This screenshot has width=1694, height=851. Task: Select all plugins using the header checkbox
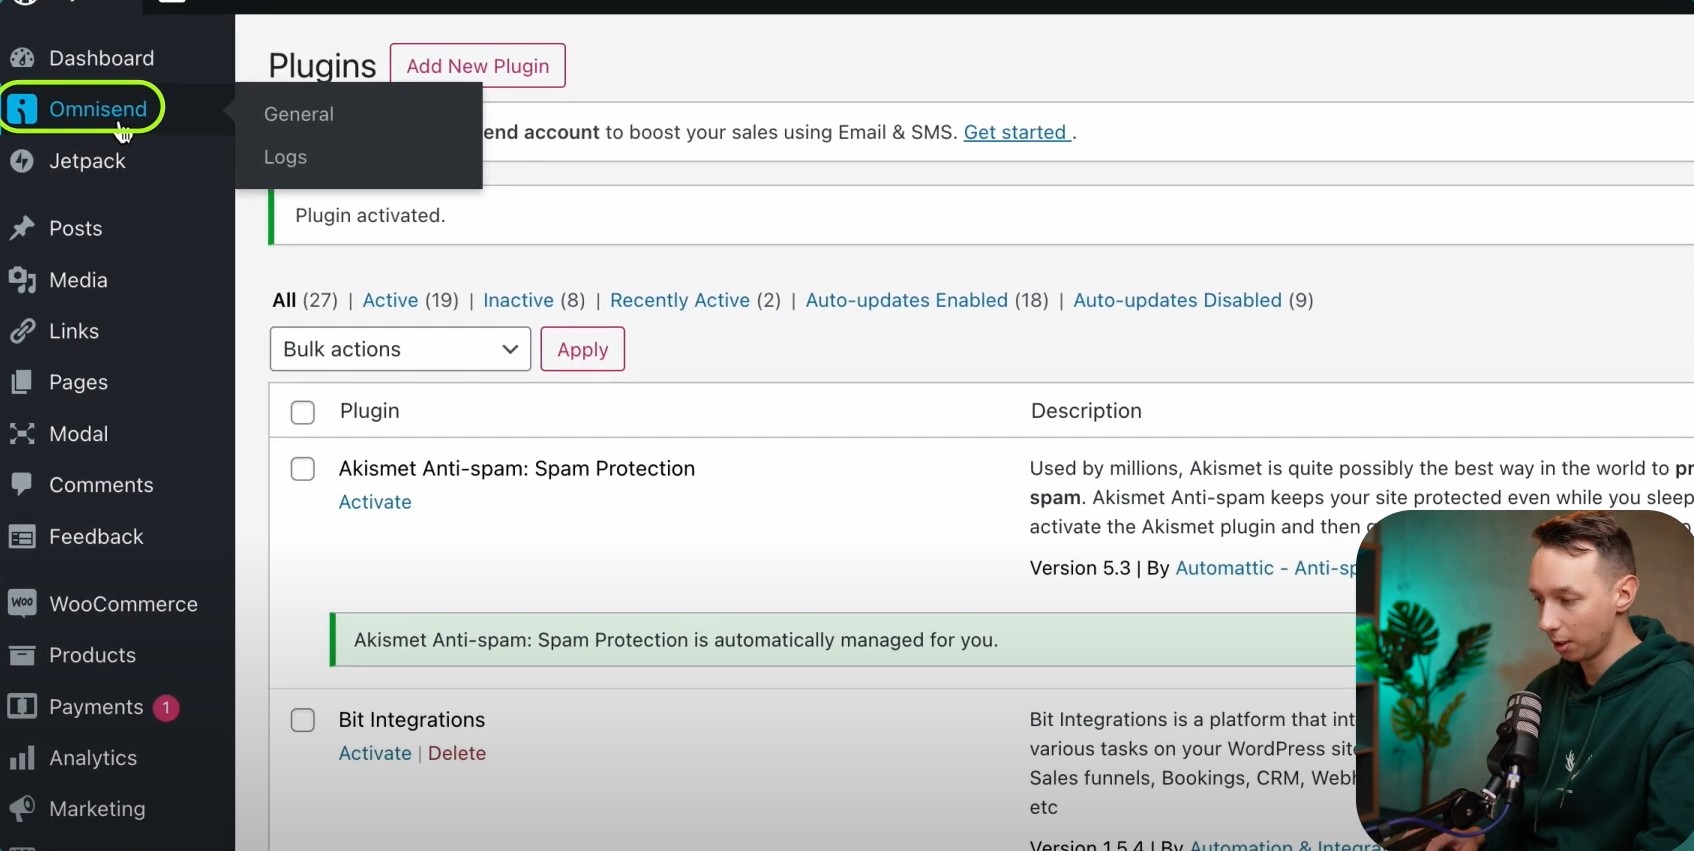(302, 412)
